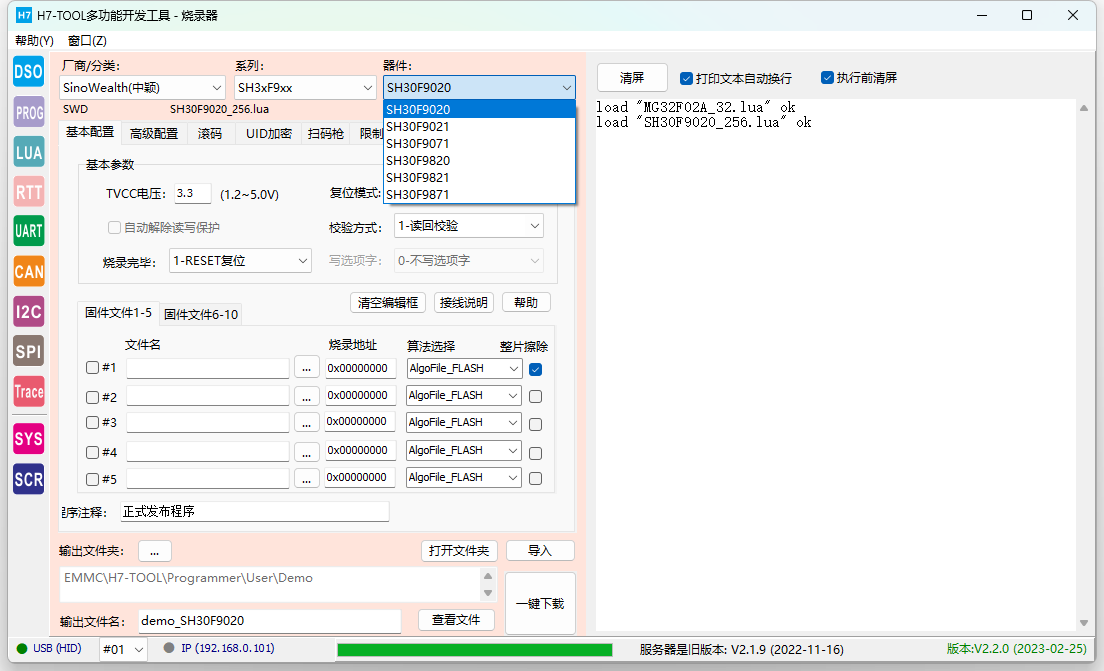Select the PROG programmer sidebar icon
This screenshot has width=1104, height=671.
tap(29, 112)
